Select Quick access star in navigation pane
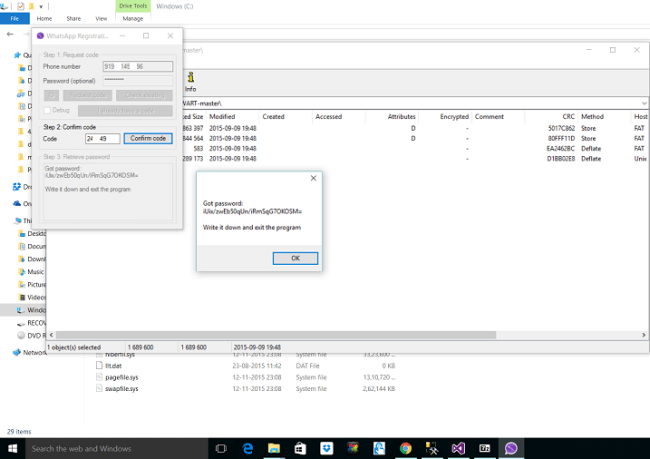The height and width of the screenshot is (459, 650). tap(17, 55)
